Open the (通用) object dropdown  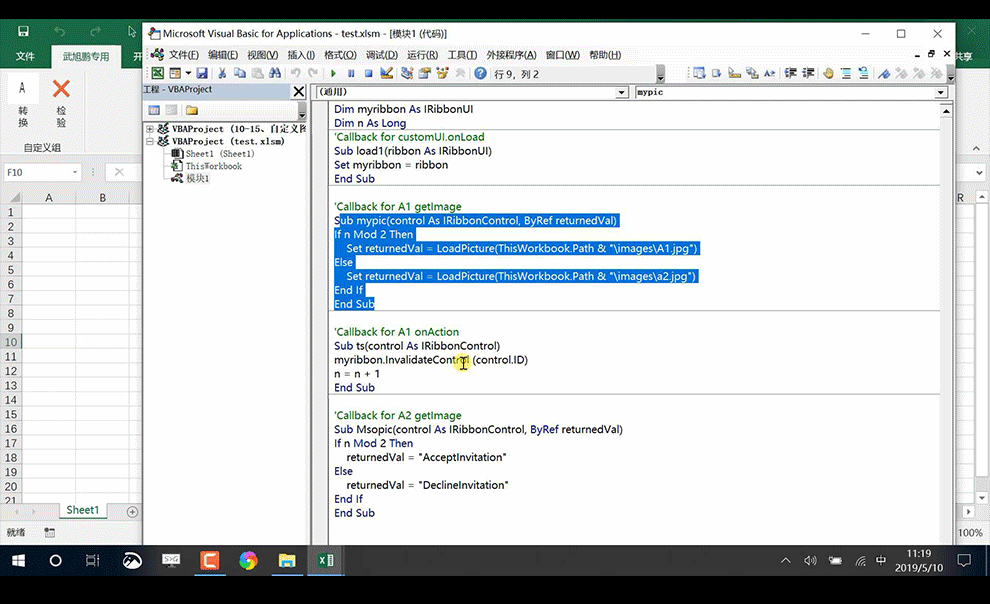[621, 92]
